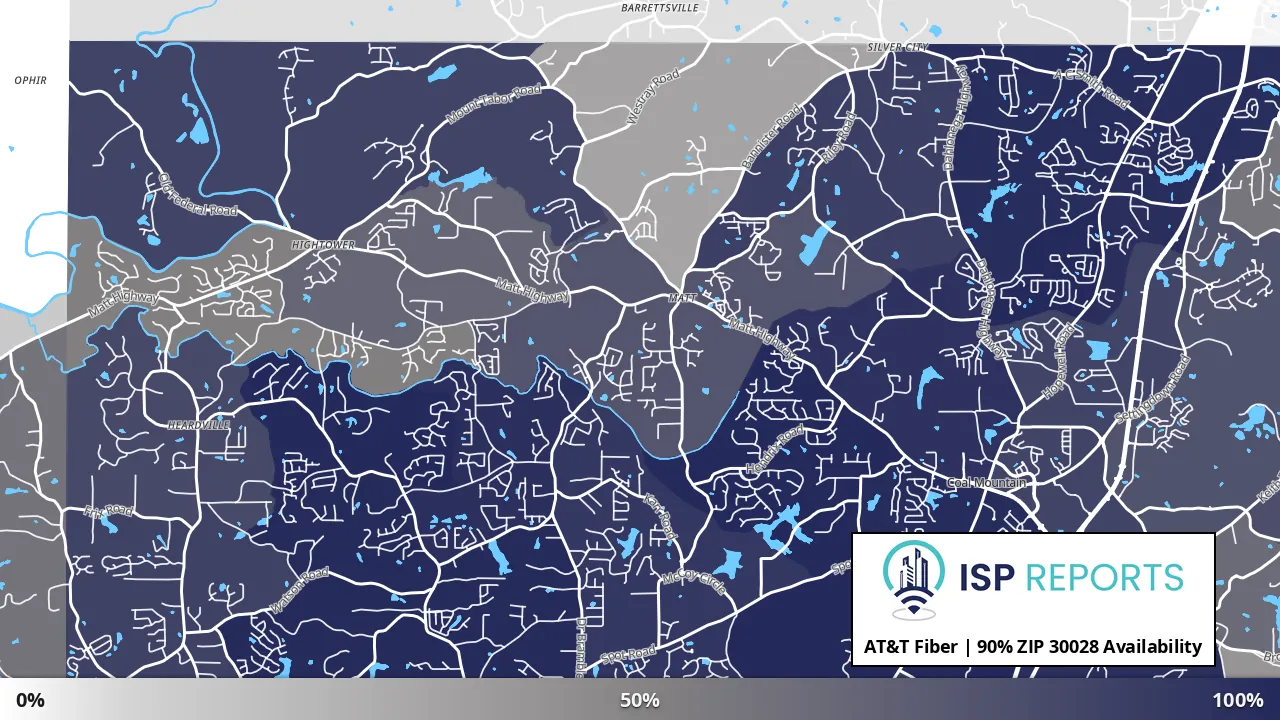Click the A C Smith Road label

tap(1091, 89)
